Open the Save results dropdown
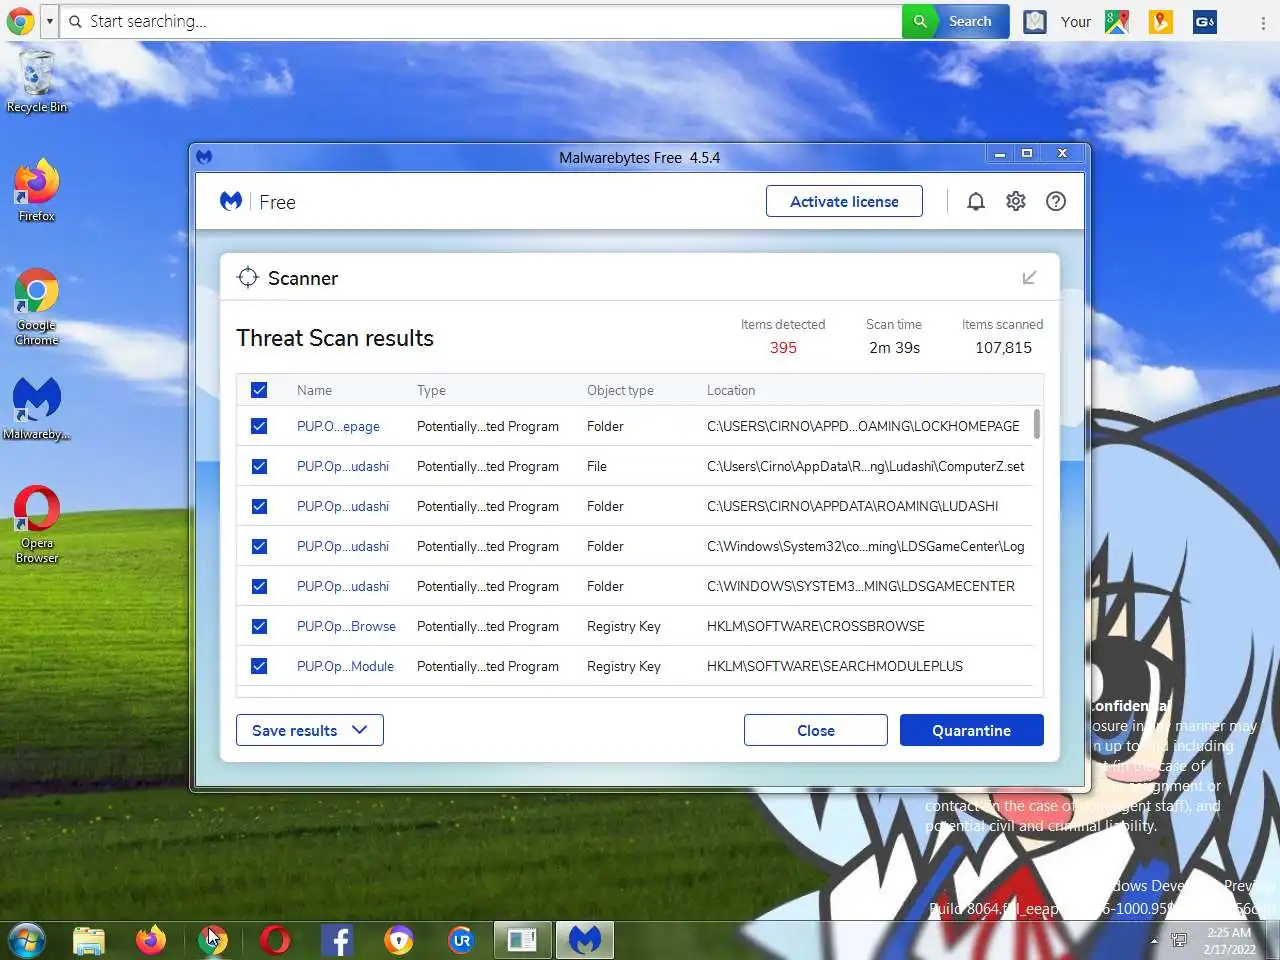This screenshot has width=1280, height=960. point(310,730)
